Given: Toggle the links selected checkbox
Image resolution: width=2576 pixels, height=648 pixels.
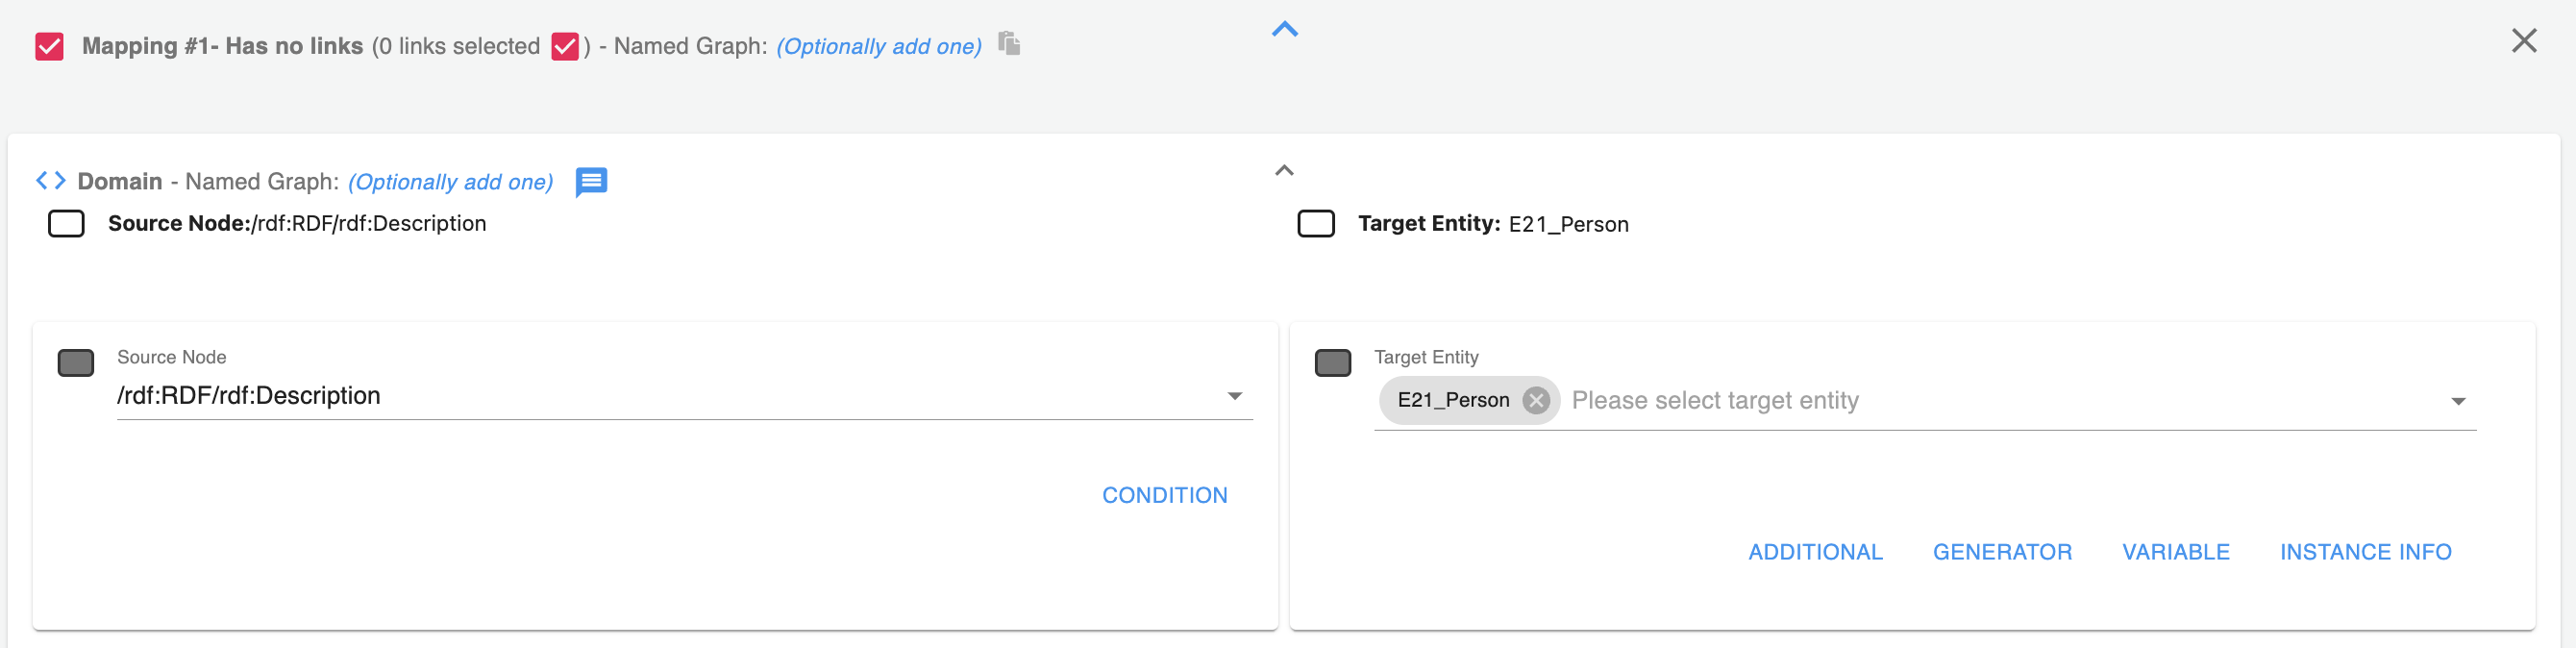Looking at the screenshot, I should (565, 47).
